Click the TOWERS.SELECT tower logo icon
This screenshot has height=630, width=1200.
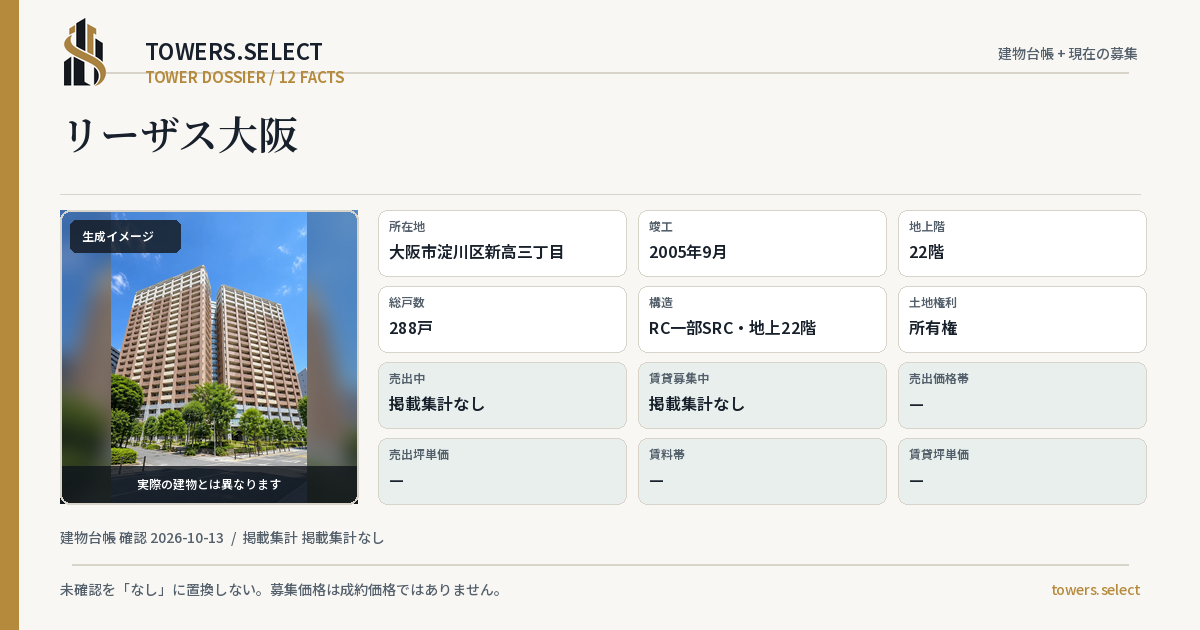click(x=85, y=52)
